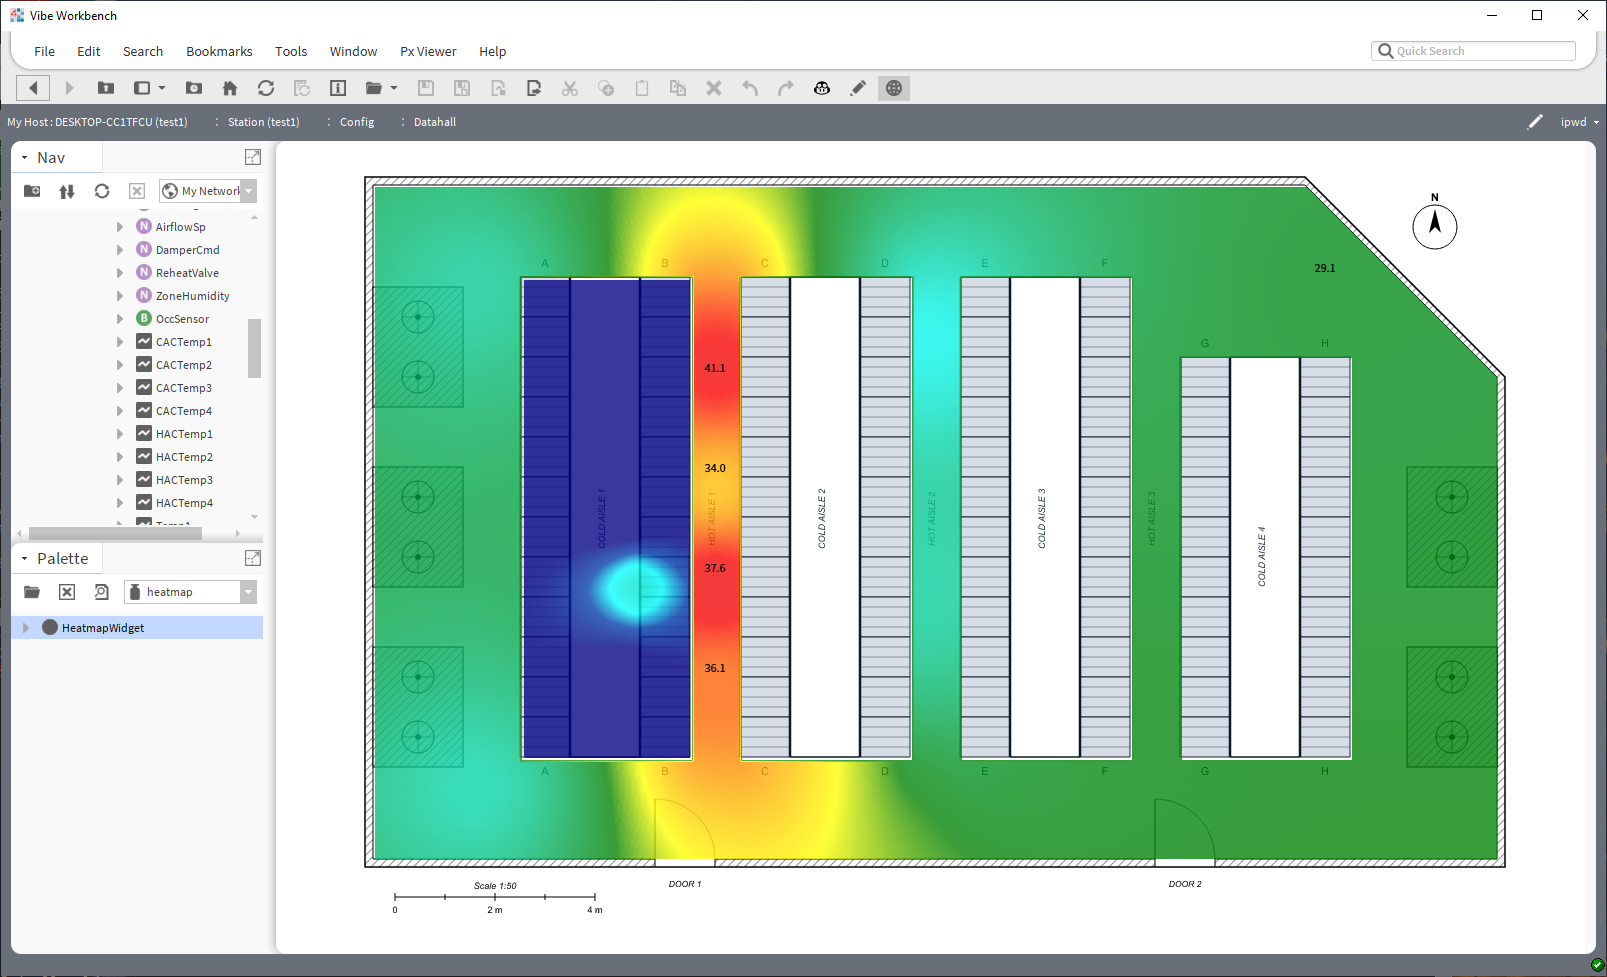Click the Redo arrow icon

click(786, 88)
